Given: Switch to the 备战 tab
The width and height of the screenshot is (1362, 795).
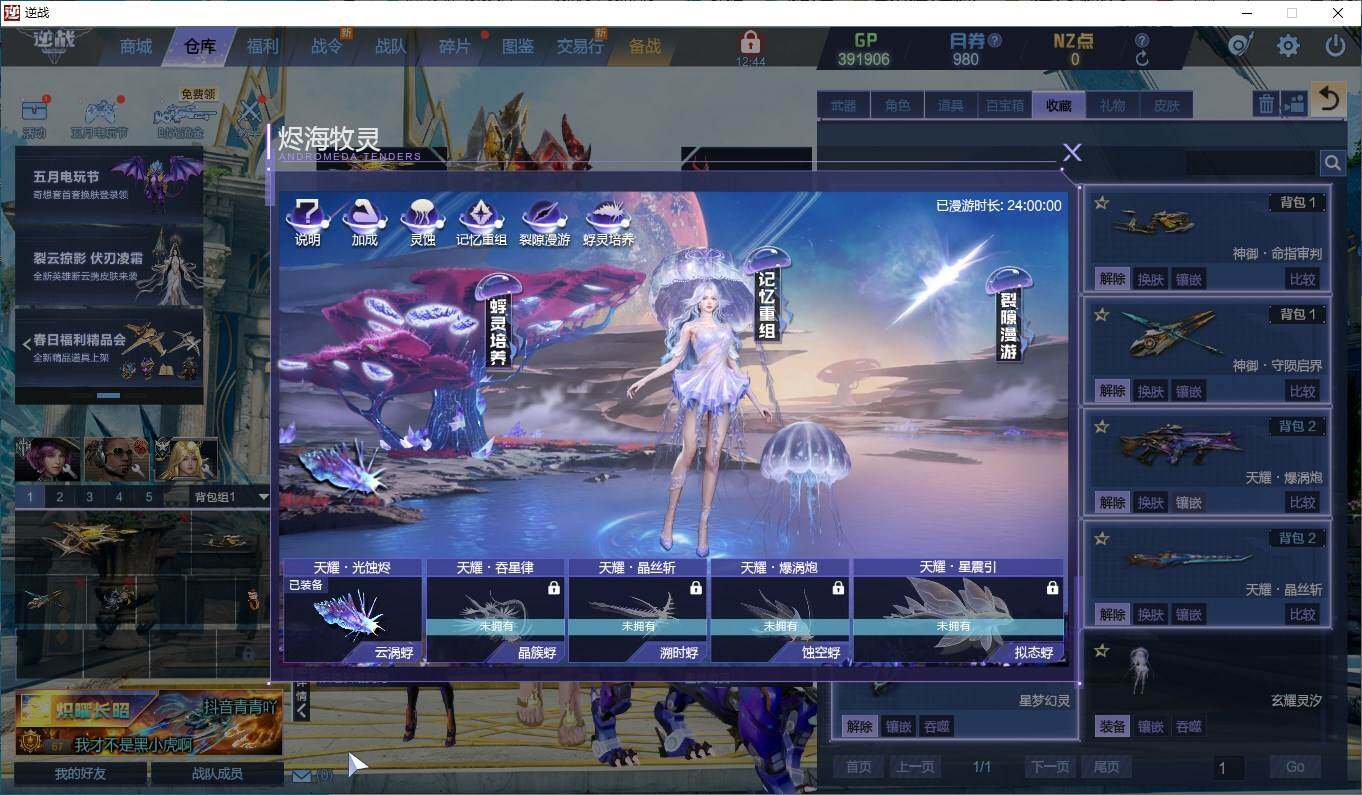Looking at the screenshot, I should click(645, 46).
